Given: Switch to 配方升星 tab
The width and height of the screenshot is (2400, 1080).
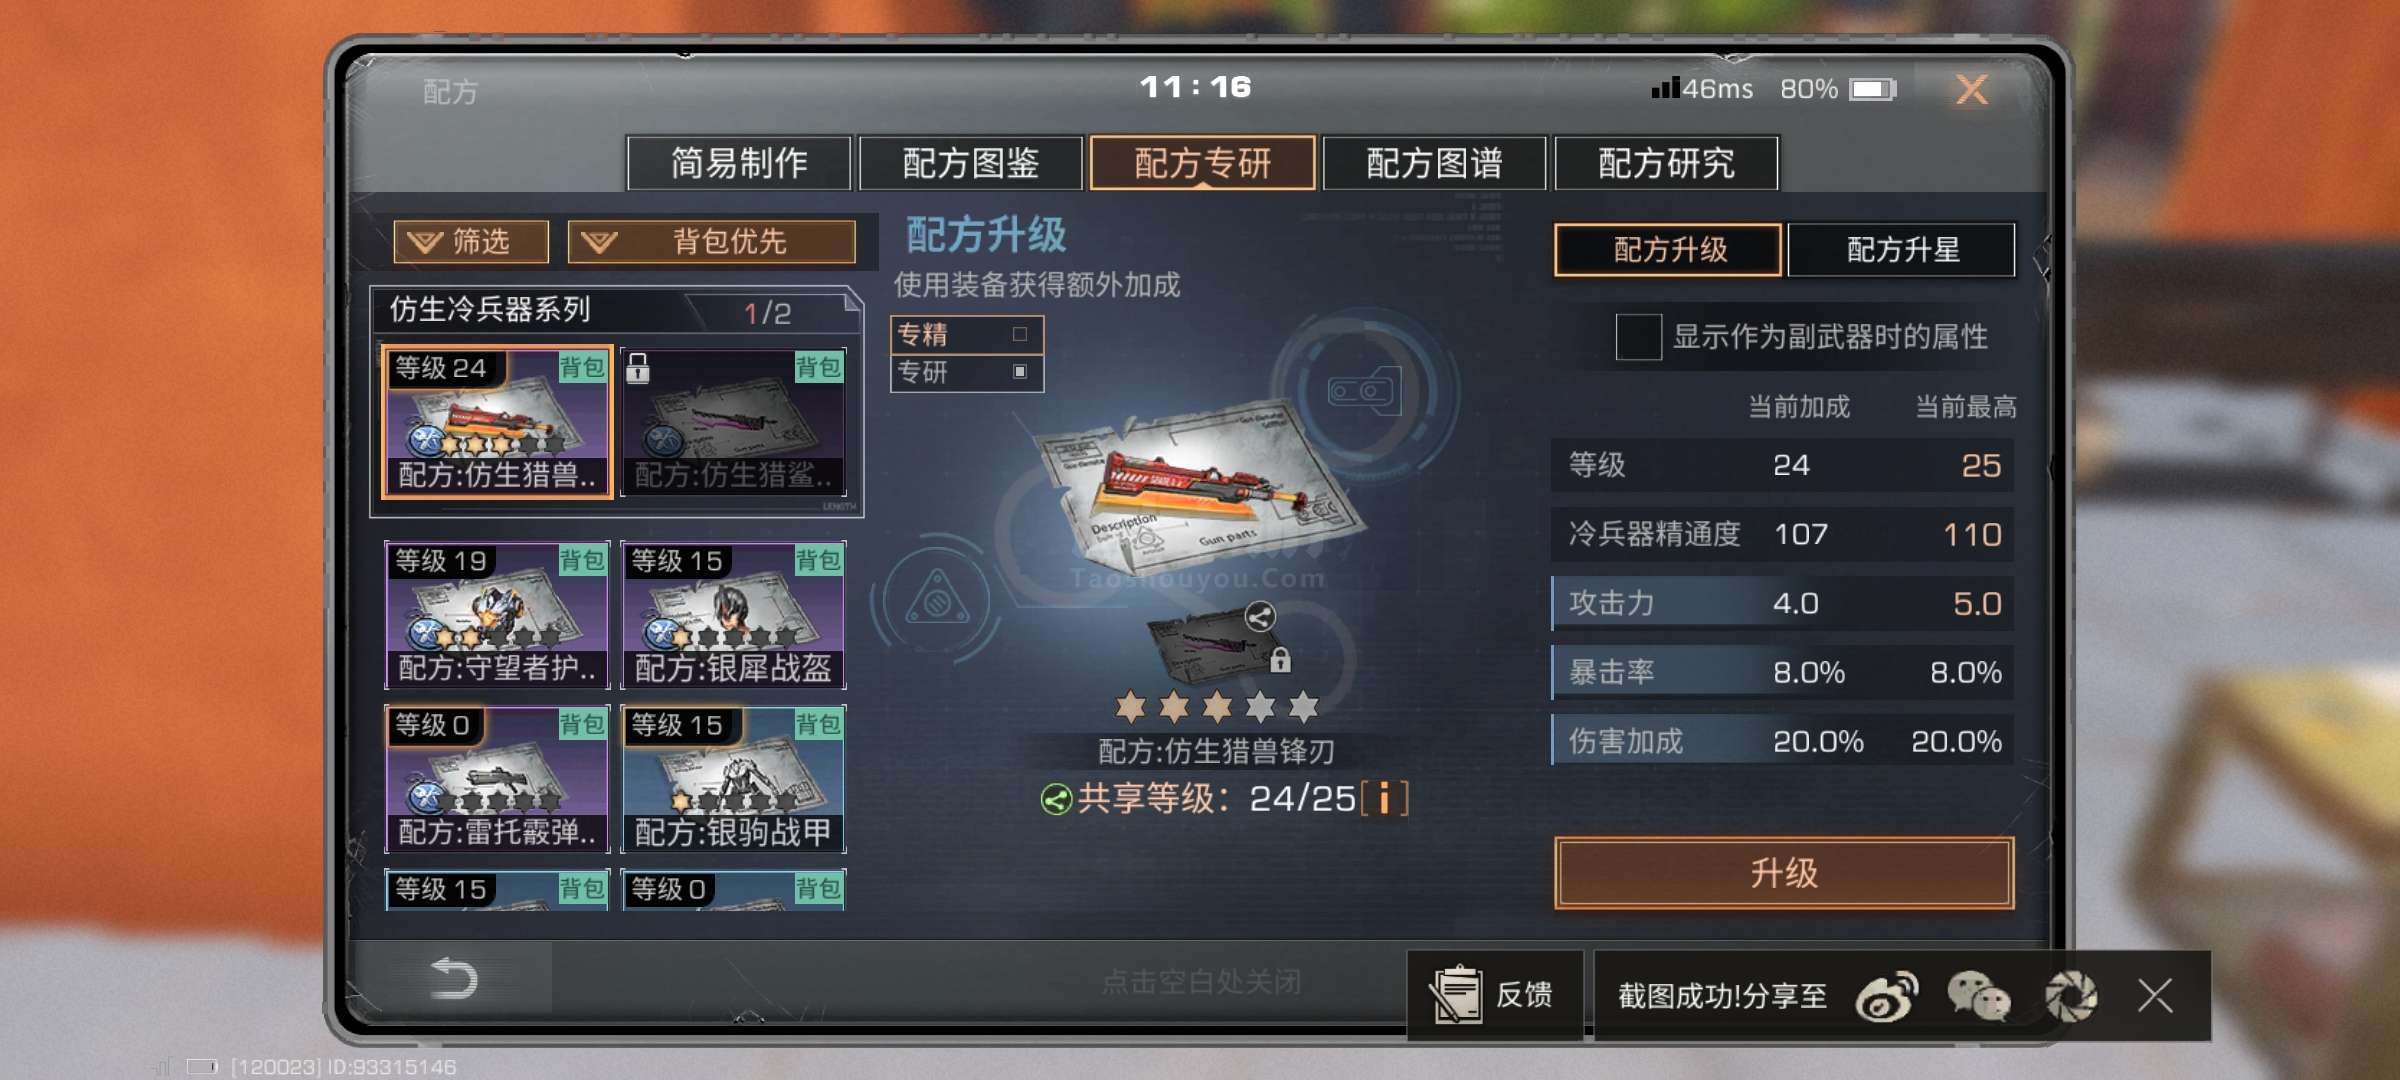Looking at the screenshot, I should click(1901, 249).
